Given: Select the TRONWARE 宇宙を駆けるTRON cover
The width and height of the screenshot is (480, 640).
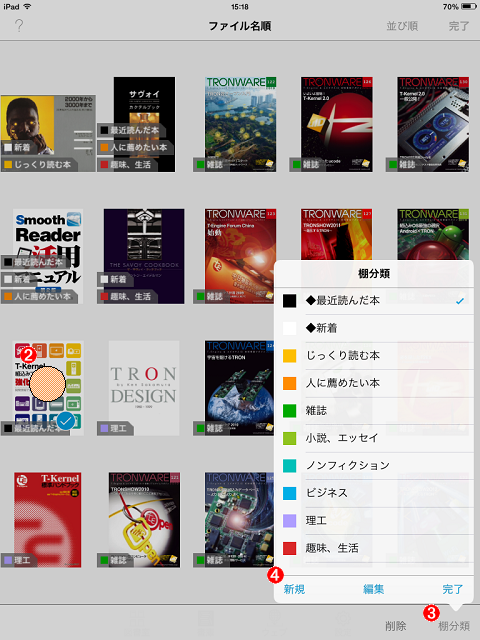Looking at the screenshot, I should [239, 388].
